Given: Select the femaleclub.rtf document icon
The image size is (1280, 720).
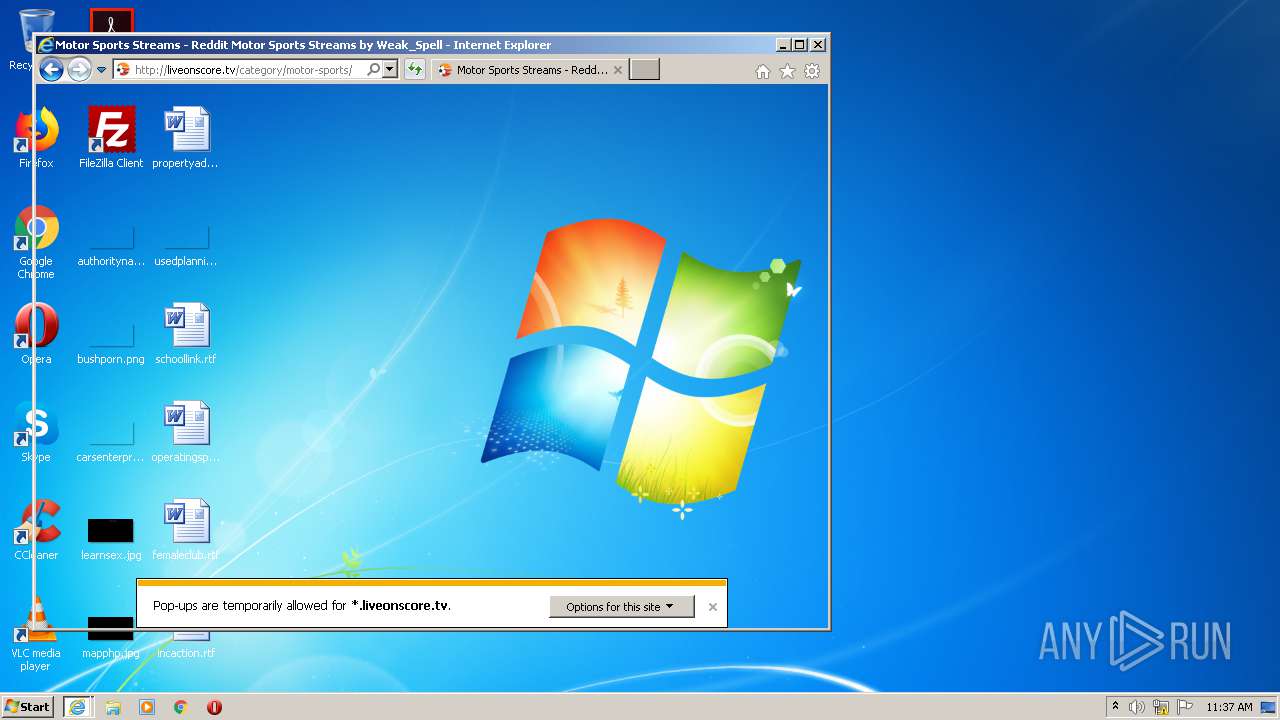Looking at the screenshot, I should point(185,531).
